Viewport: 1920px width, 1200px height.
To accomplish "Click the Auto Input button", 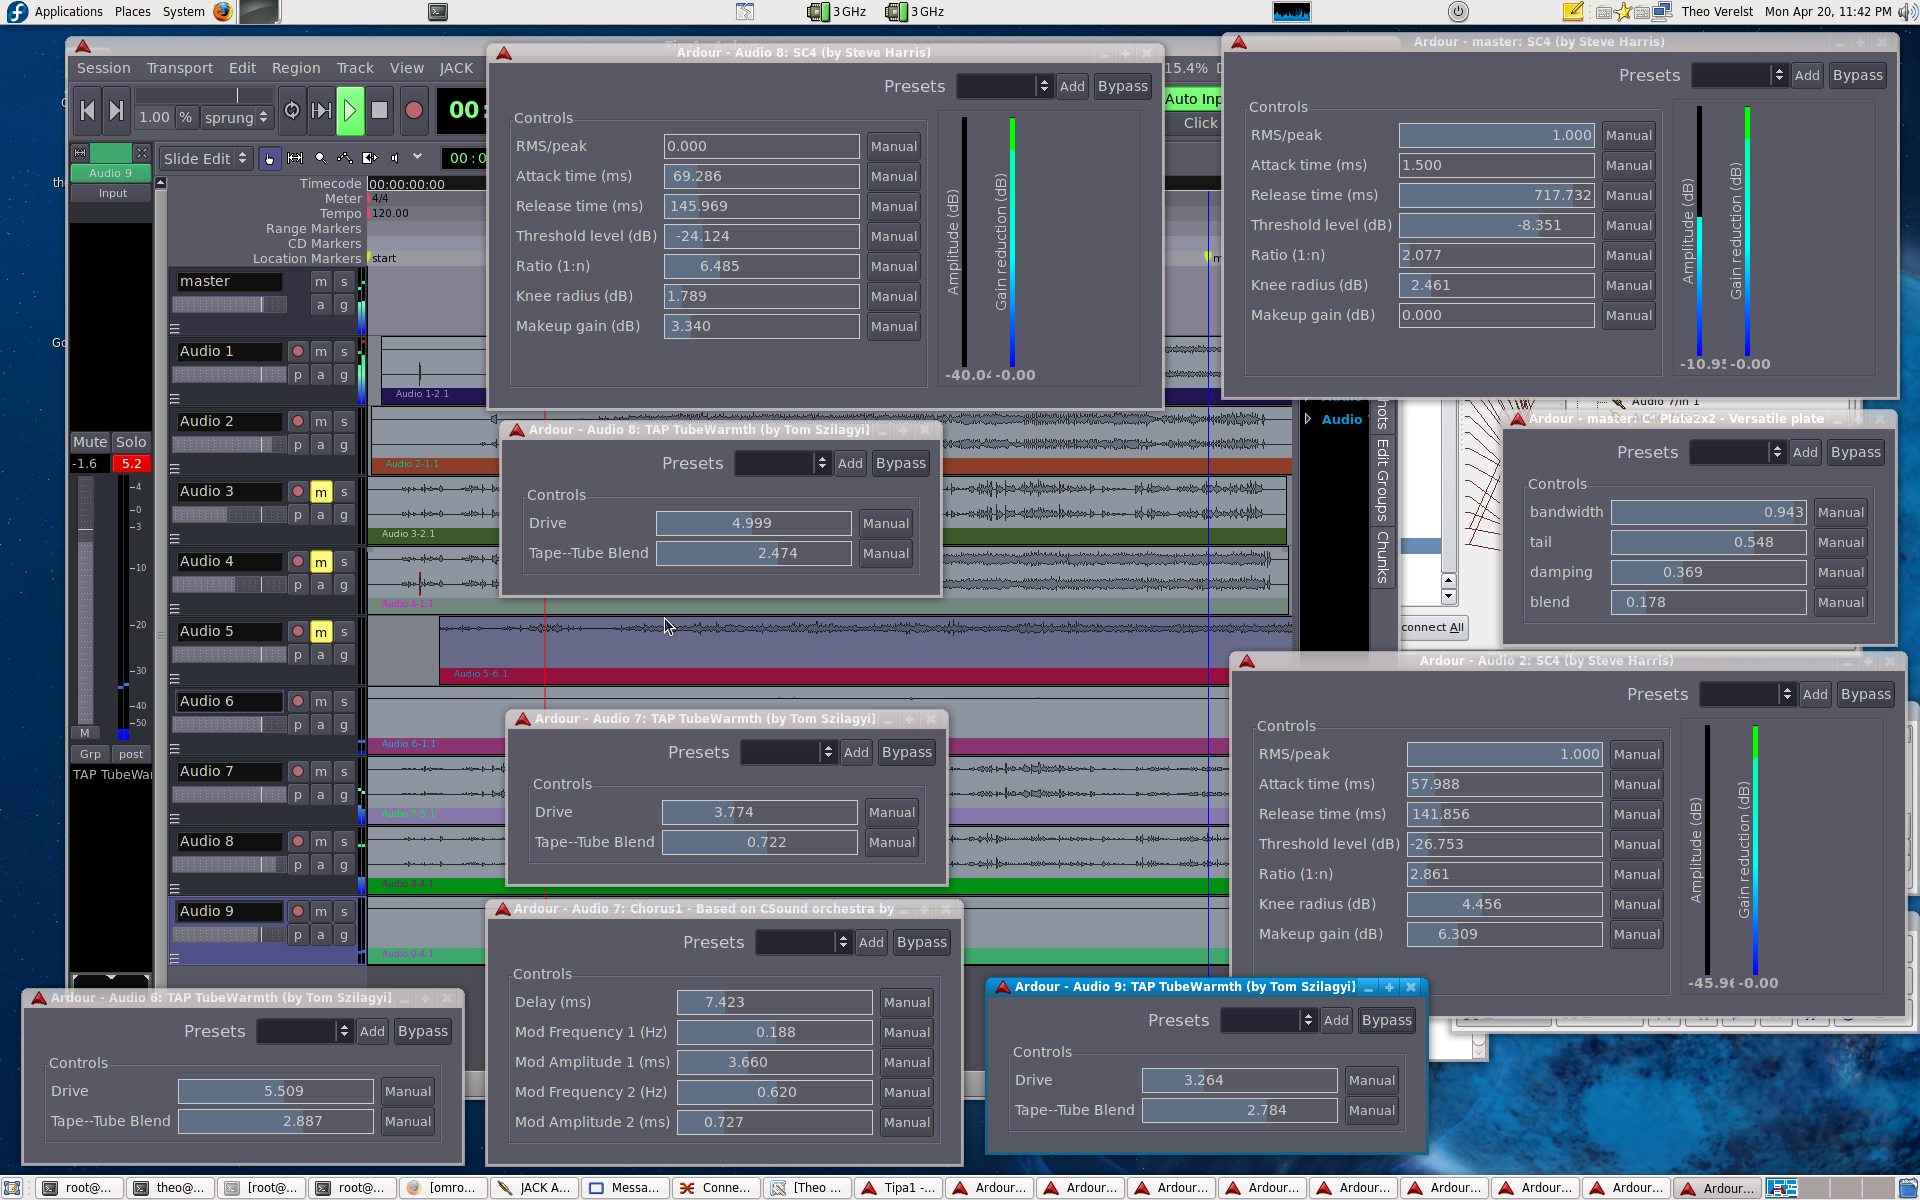I will (x=1193, y=99).
